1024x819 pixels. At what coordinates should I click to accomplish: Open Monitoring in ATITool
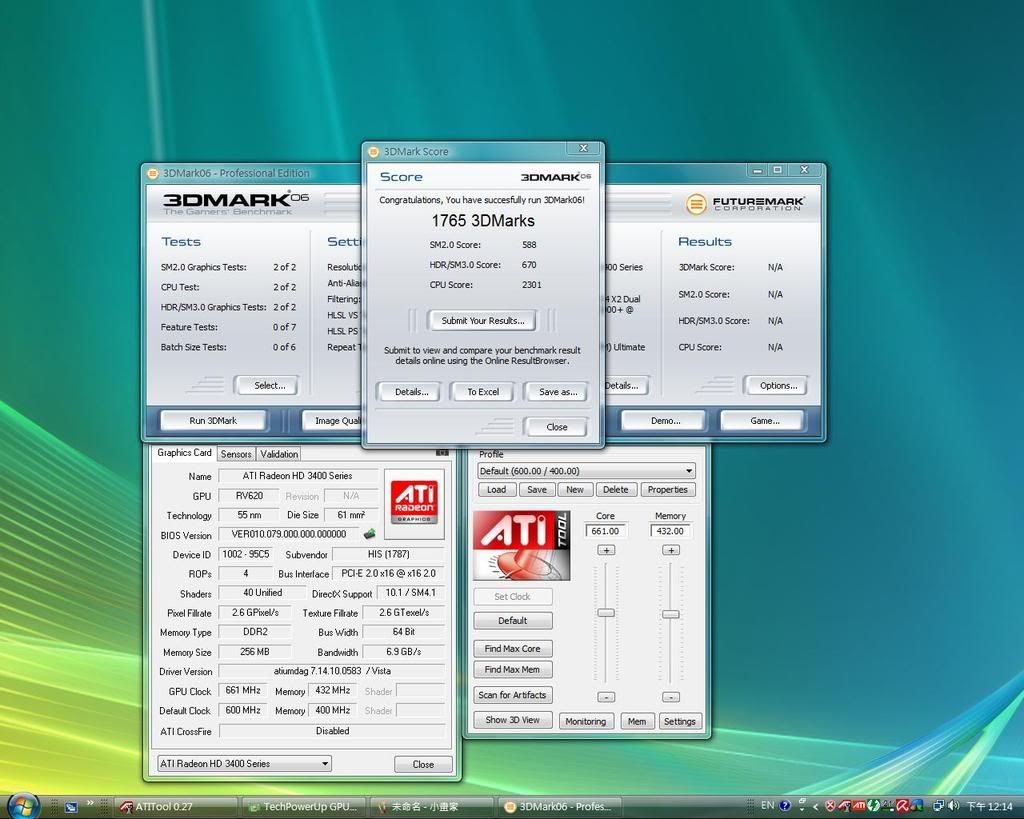pos(585,721)
